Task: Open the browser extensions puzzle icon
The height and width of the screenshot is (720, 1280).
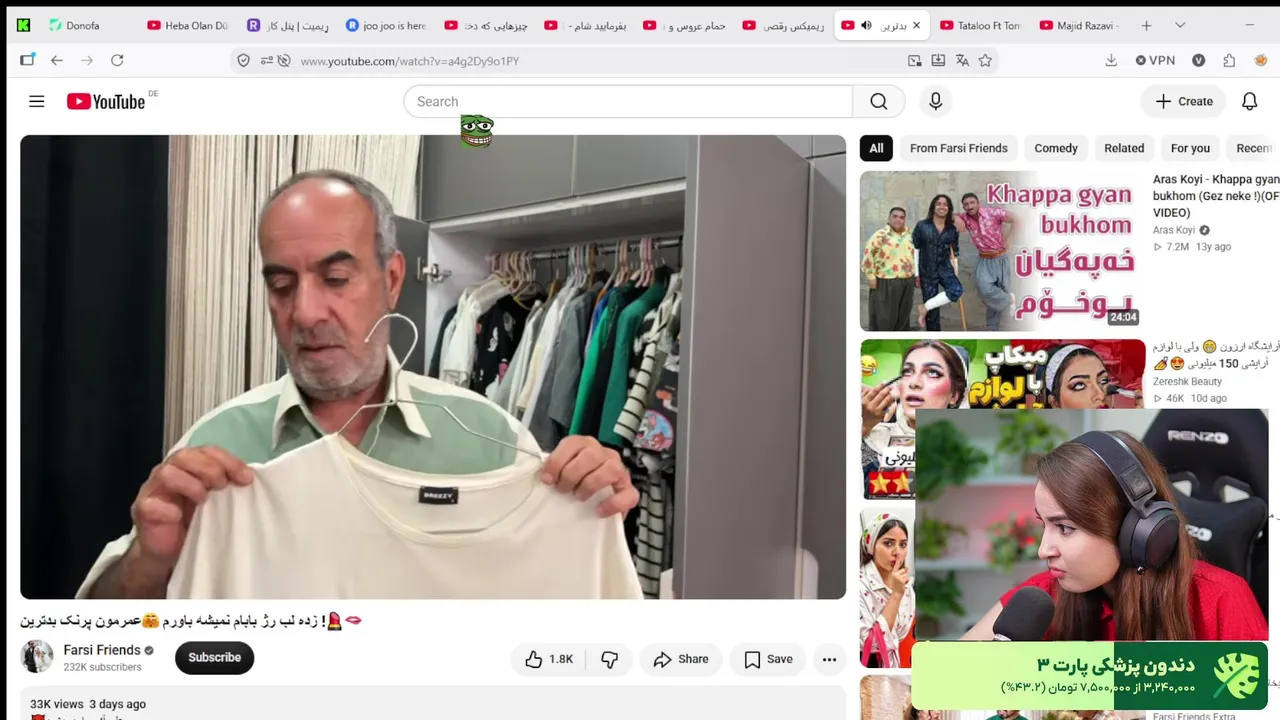Action: [1229, 61]
